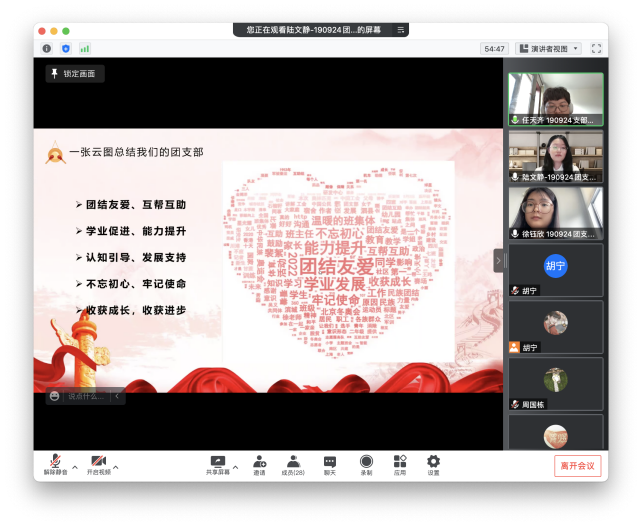Unmute the microphone (解除静音)
This screenshot has height=526, width=642.
coord(53,463)
